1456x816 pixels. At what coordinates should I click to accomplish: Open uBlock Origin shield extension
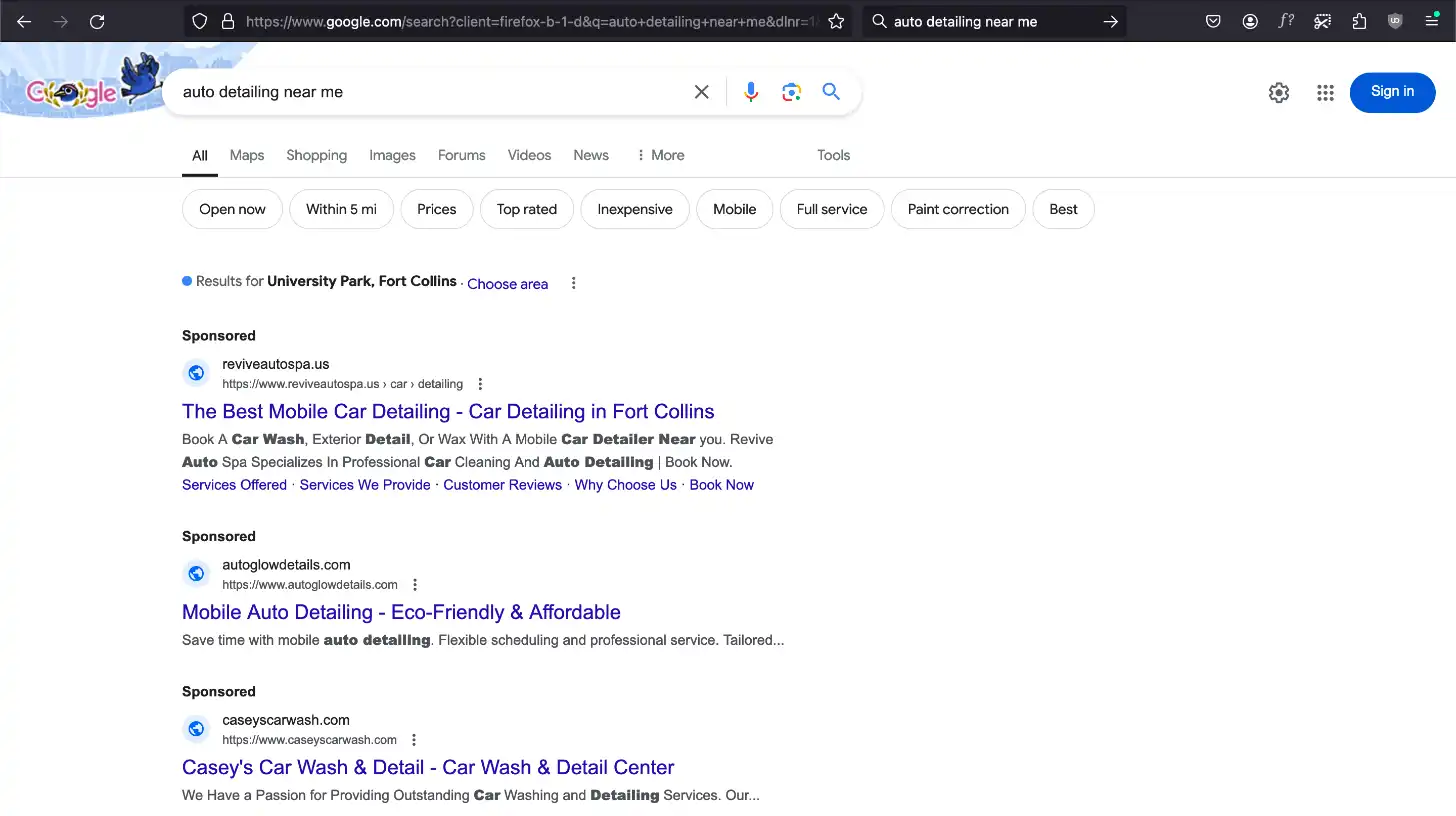tap(1395, 21)
